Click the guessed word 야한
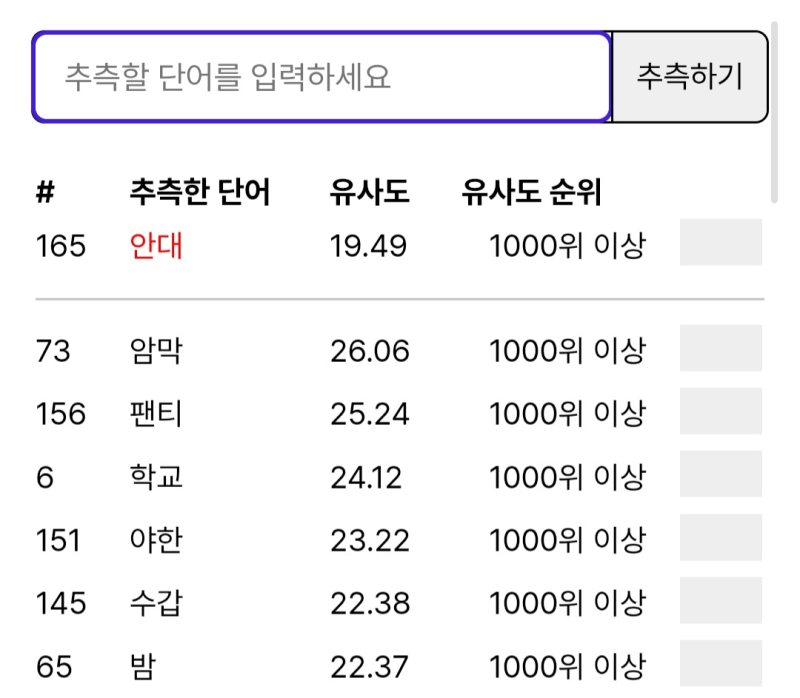Image resolution: width=800 pixels, height=698 pixels. point(156,540)
